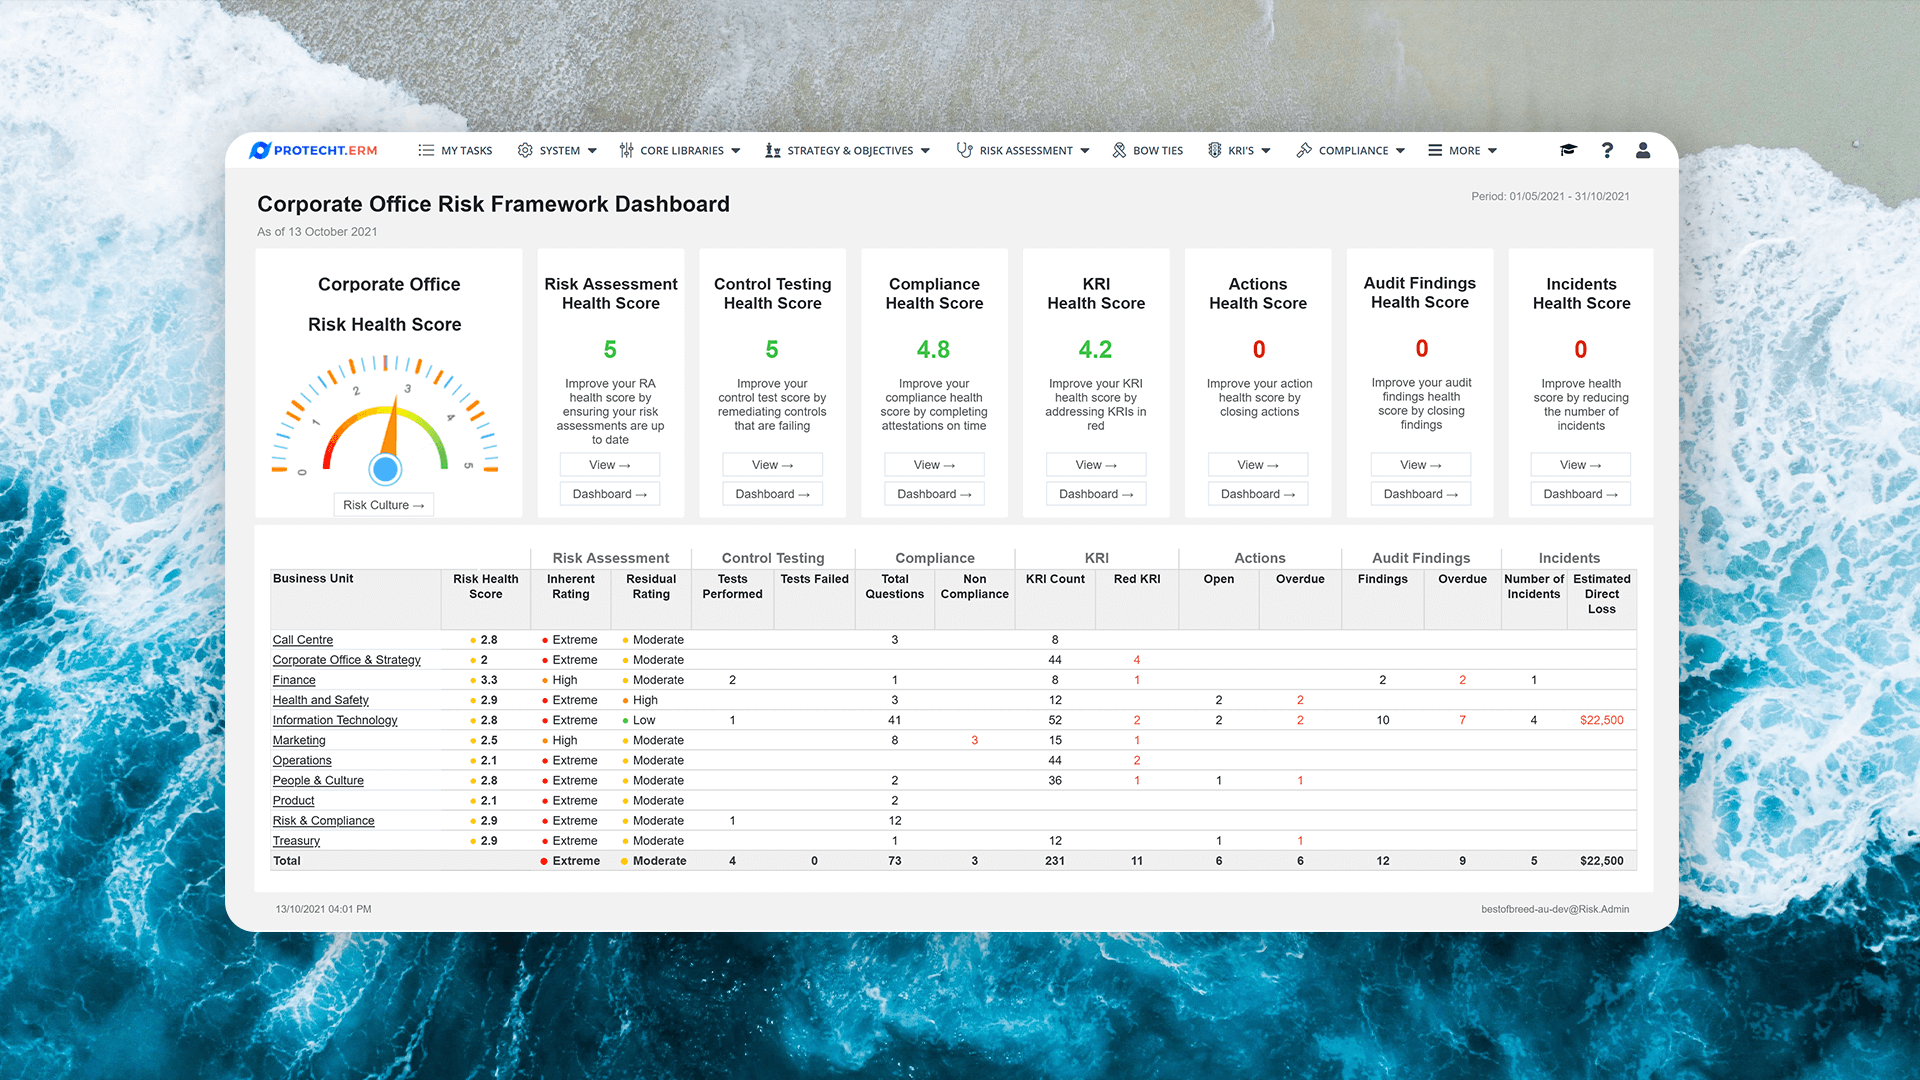Click the red KRI status dot for Call Centre

pos(545,640)
